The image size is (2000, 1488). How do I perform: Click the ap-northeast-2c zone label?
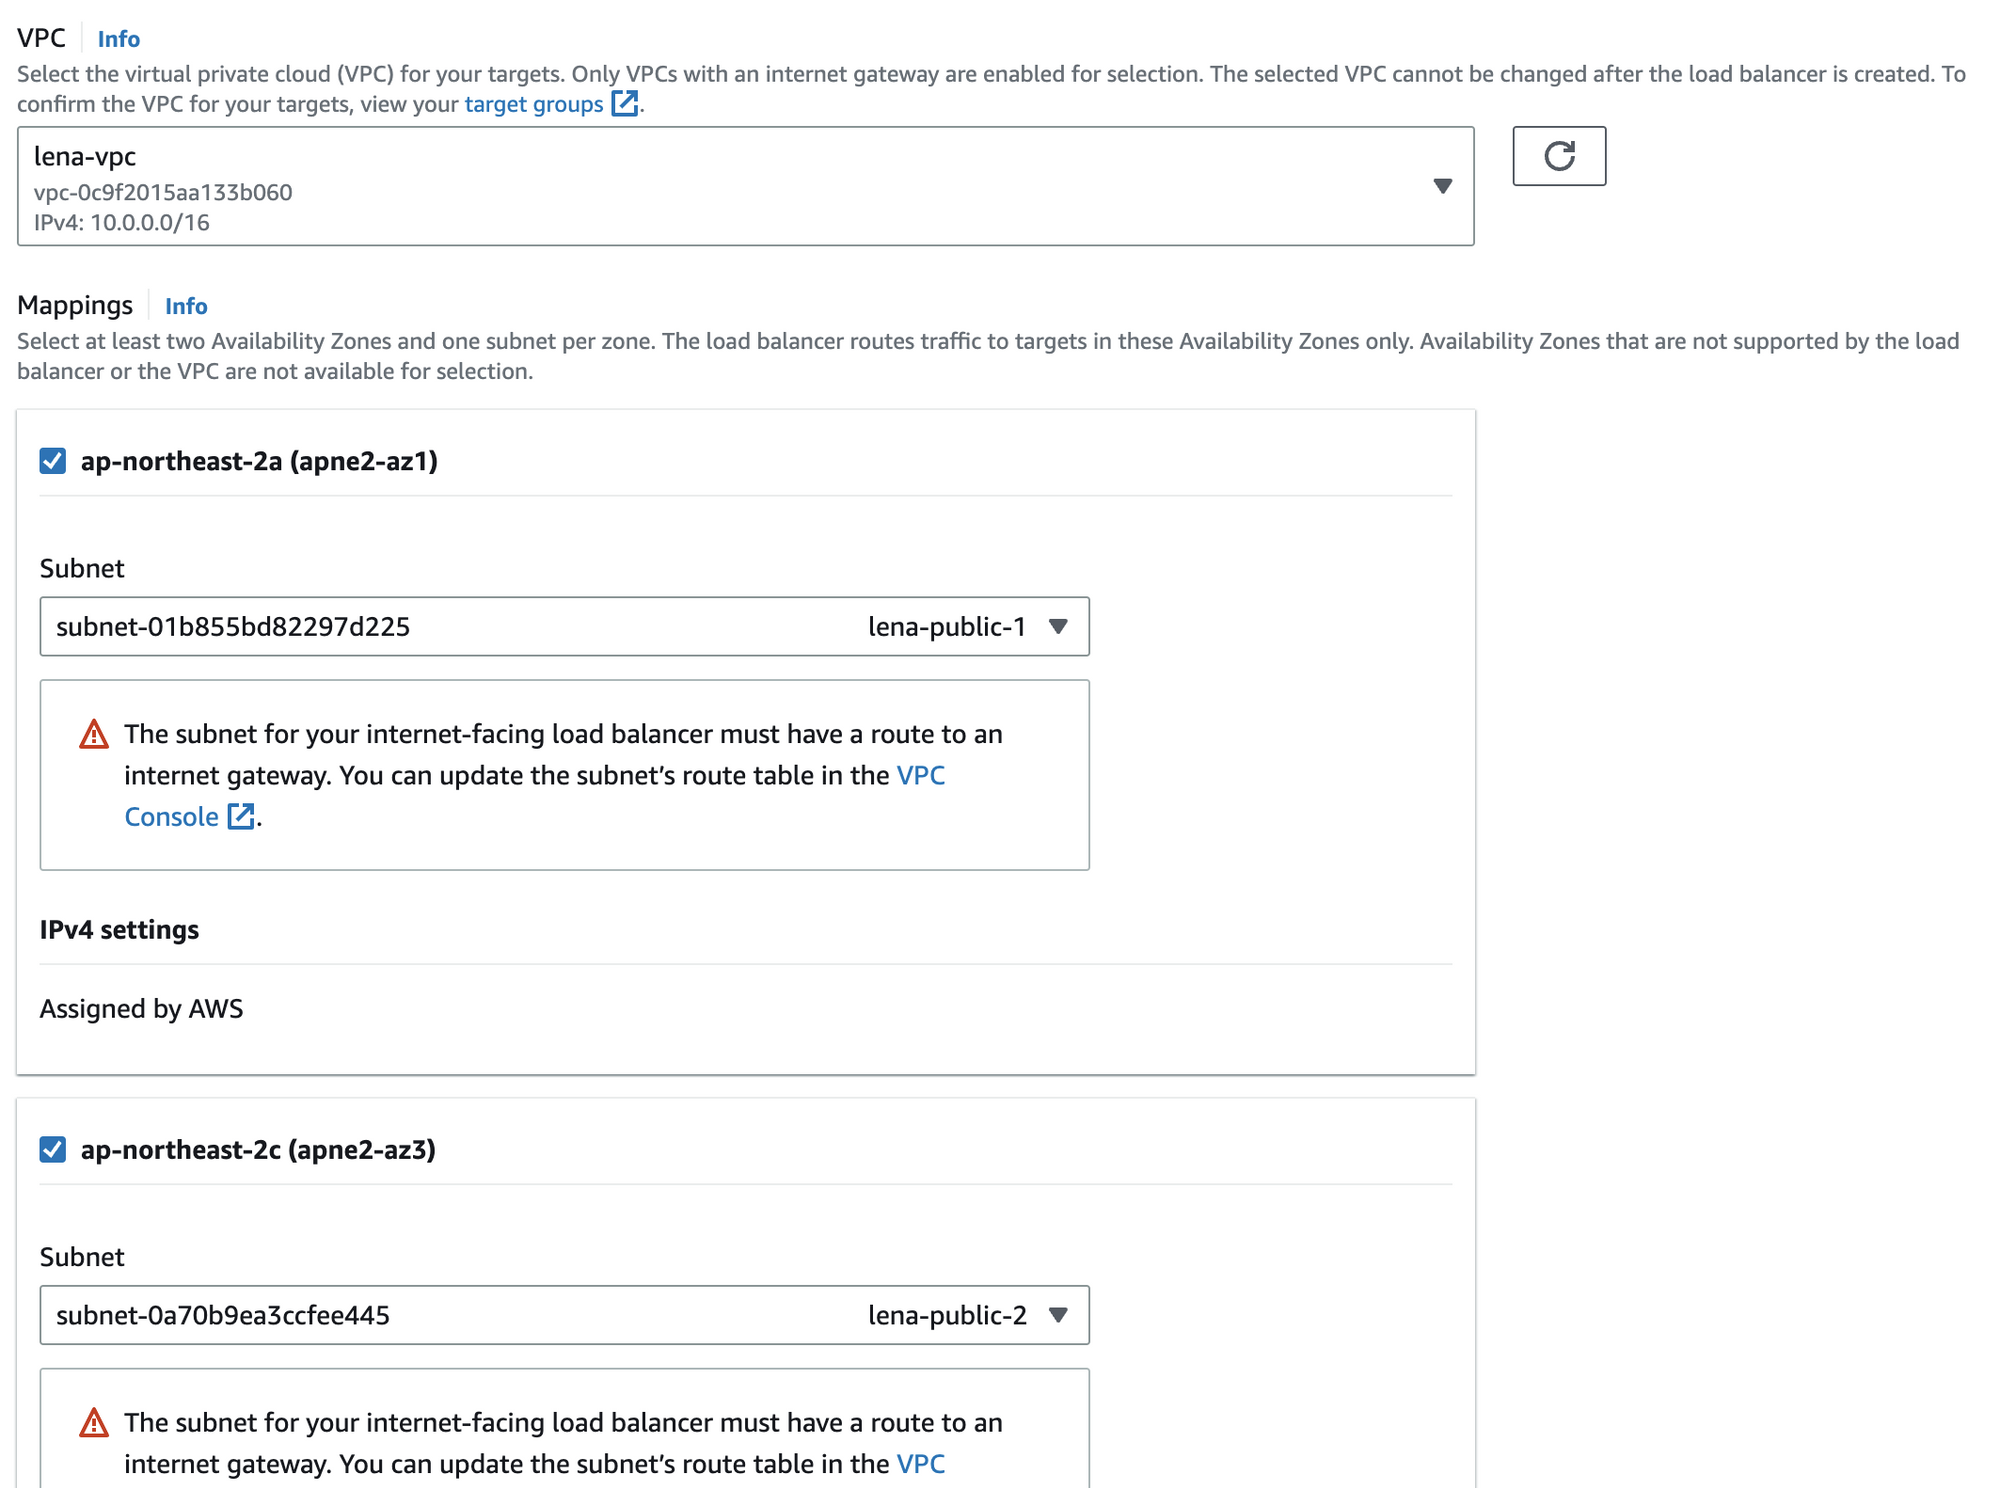[258, 1150]
